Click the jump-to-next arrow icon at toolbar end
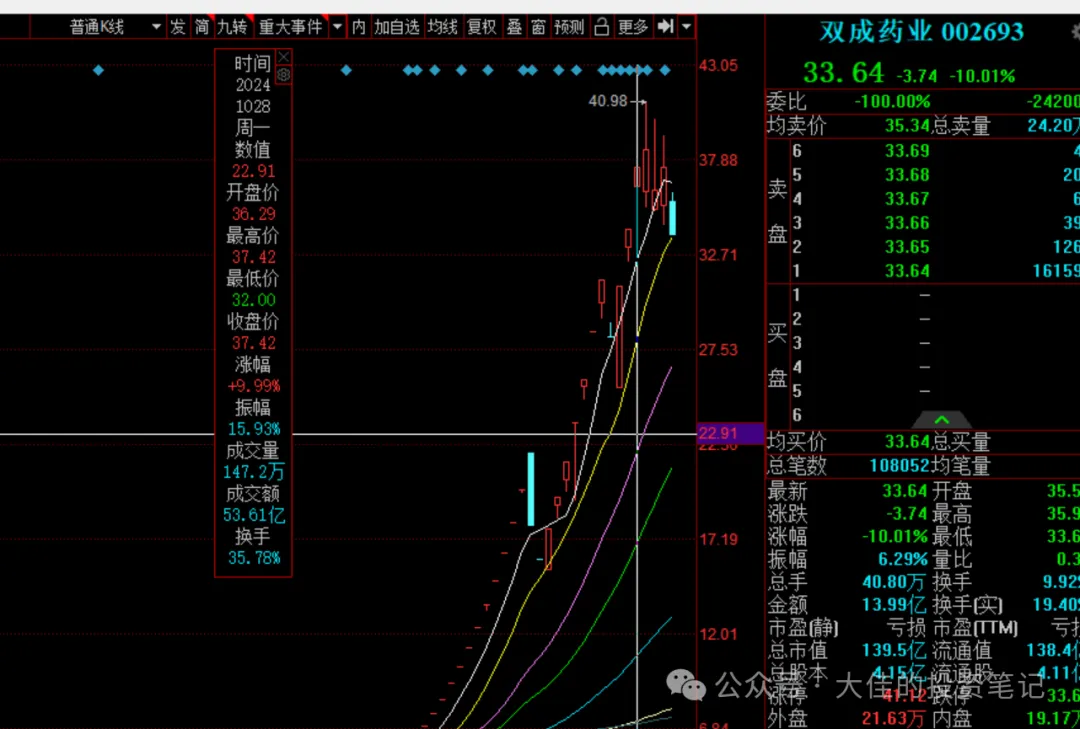1080x729 pixels. pyautogui.click(x=663, y=27)
